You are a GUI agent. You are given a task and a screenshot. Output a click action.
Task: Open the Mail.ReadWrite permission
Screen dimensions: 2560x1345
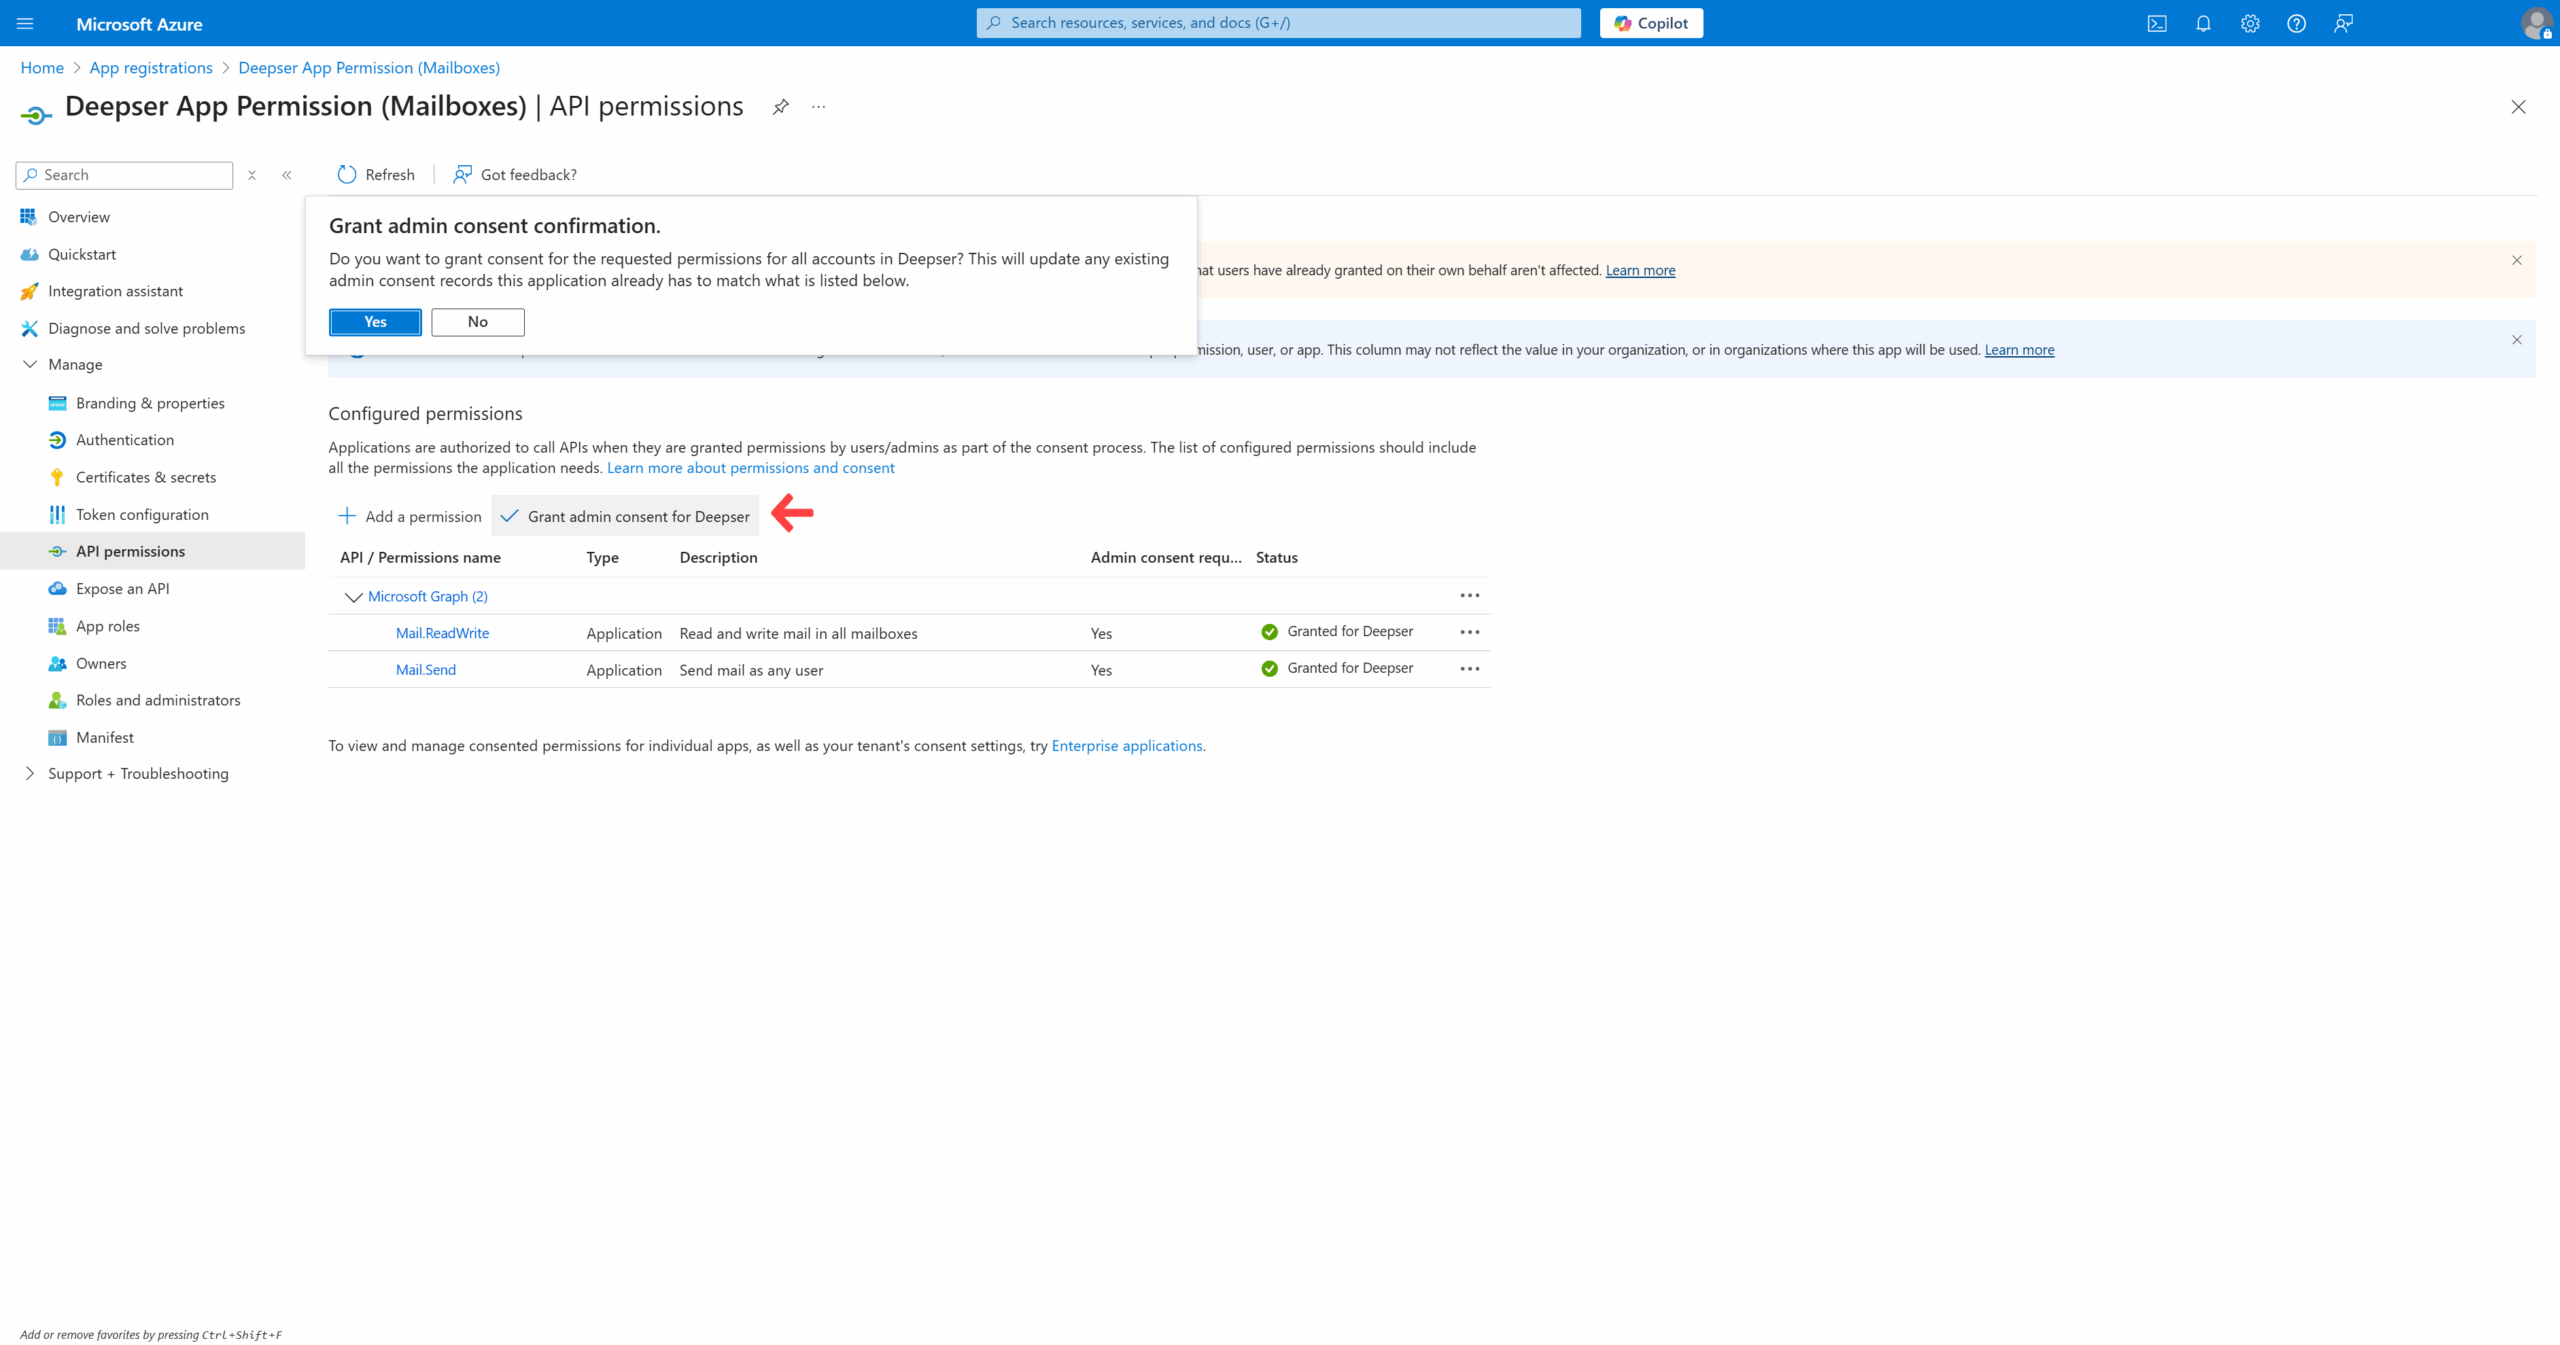pyautogui.click(x=442, y=633)
